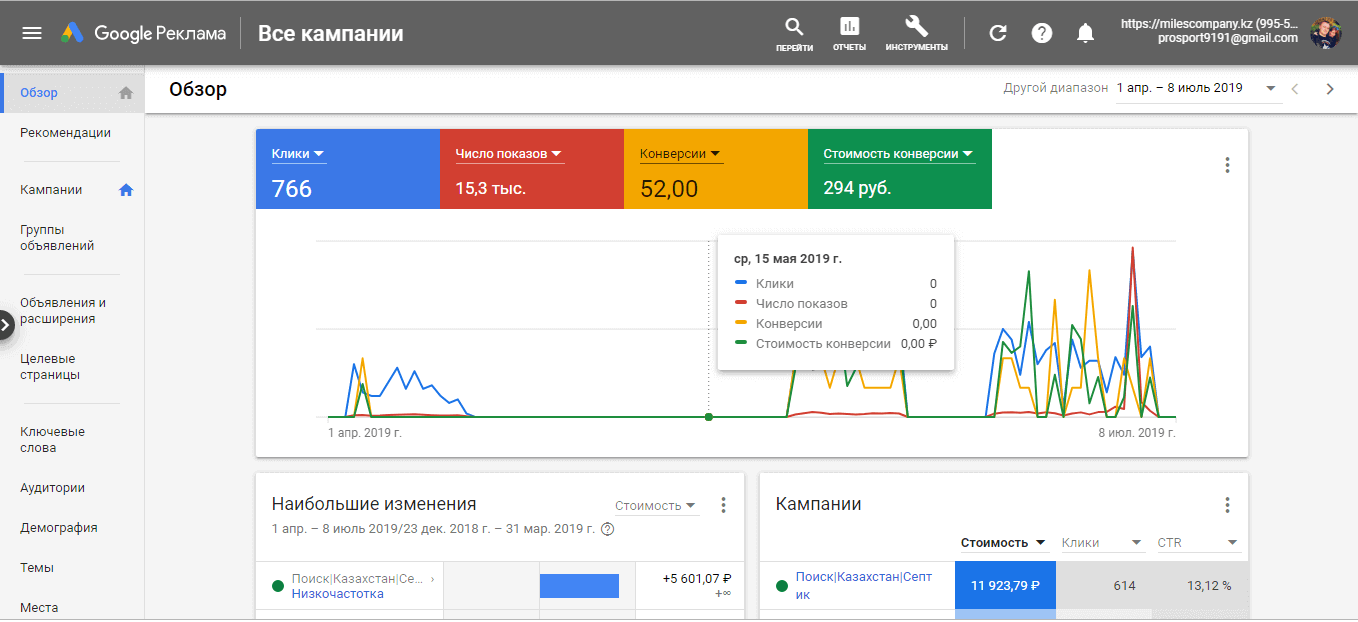Open the help question mark icon
The height and width of the screenshot is (622, 1358).
(x=1042, y=33)
